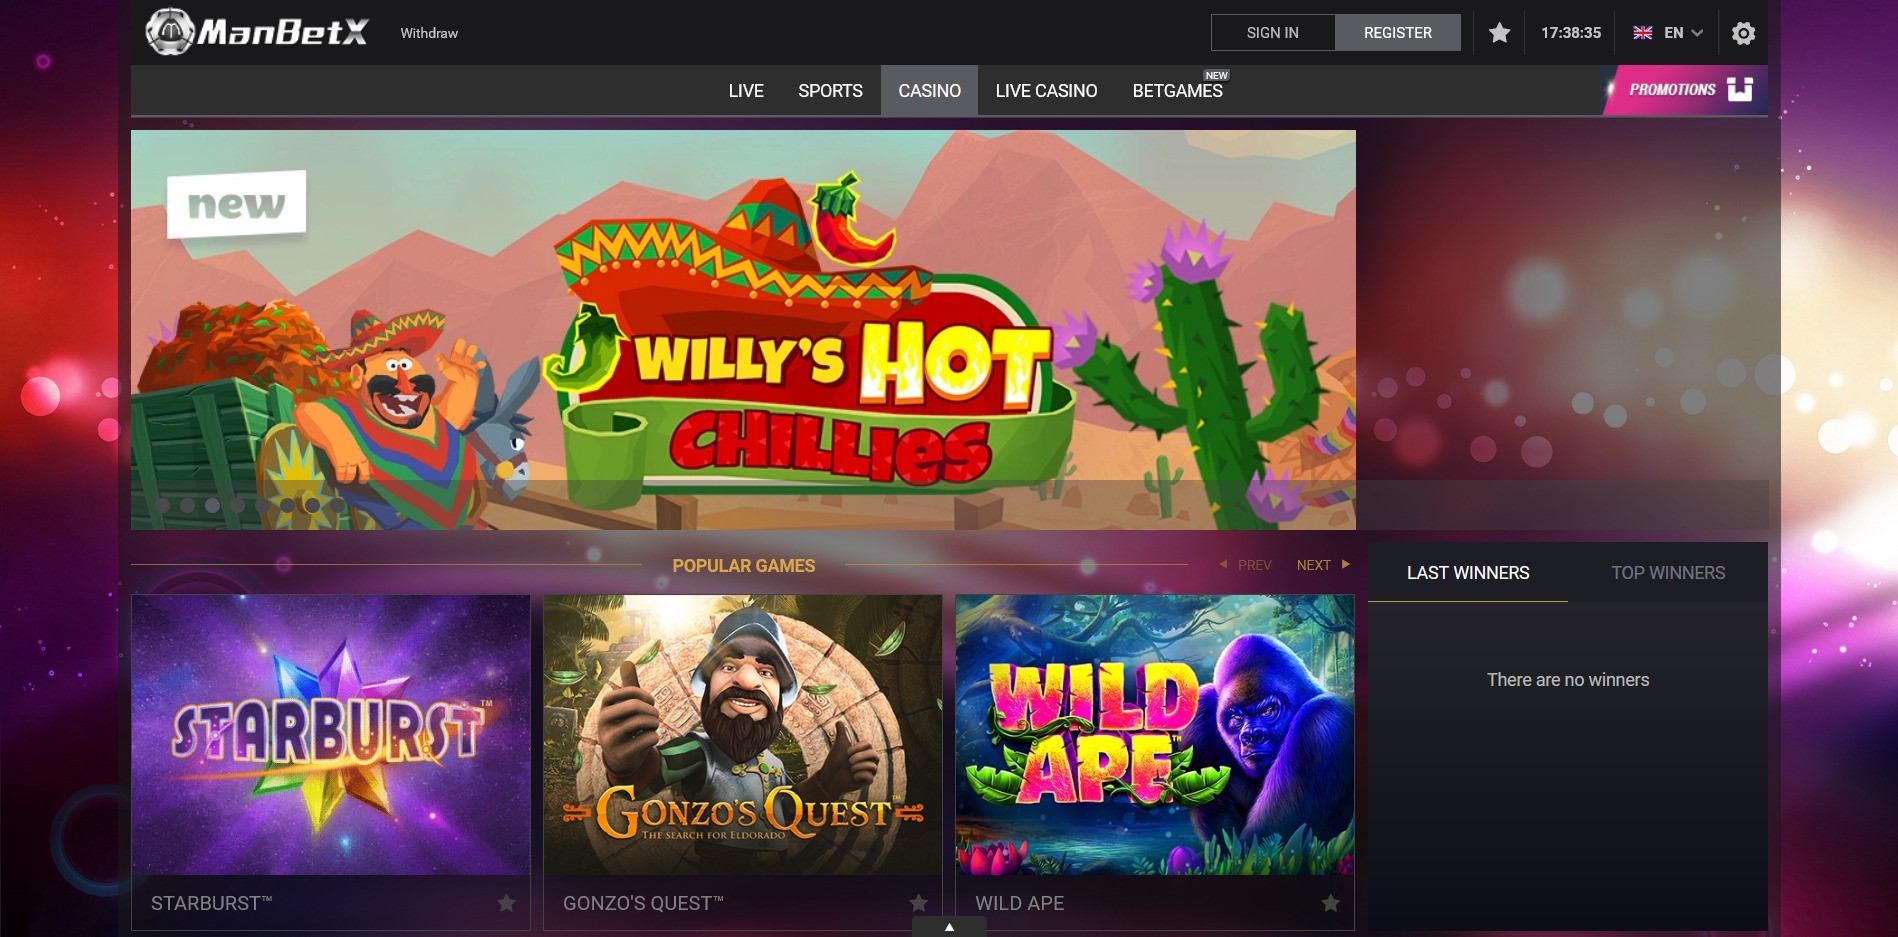Click the clock time 17:38:35
1898x937 pixels.
pyautogui.click(x=1571, y=33)
